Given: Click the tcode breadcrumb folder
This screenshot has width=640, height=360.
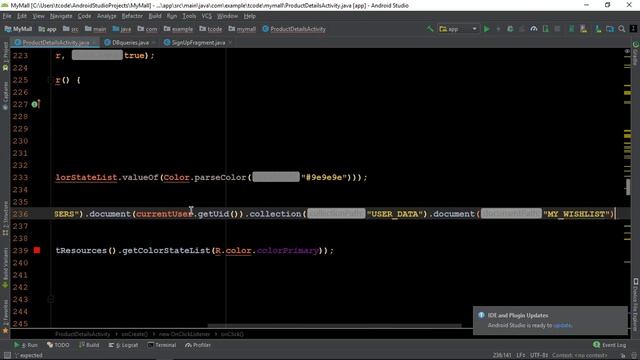Looking at the screenshot, I should coord(211,29).
